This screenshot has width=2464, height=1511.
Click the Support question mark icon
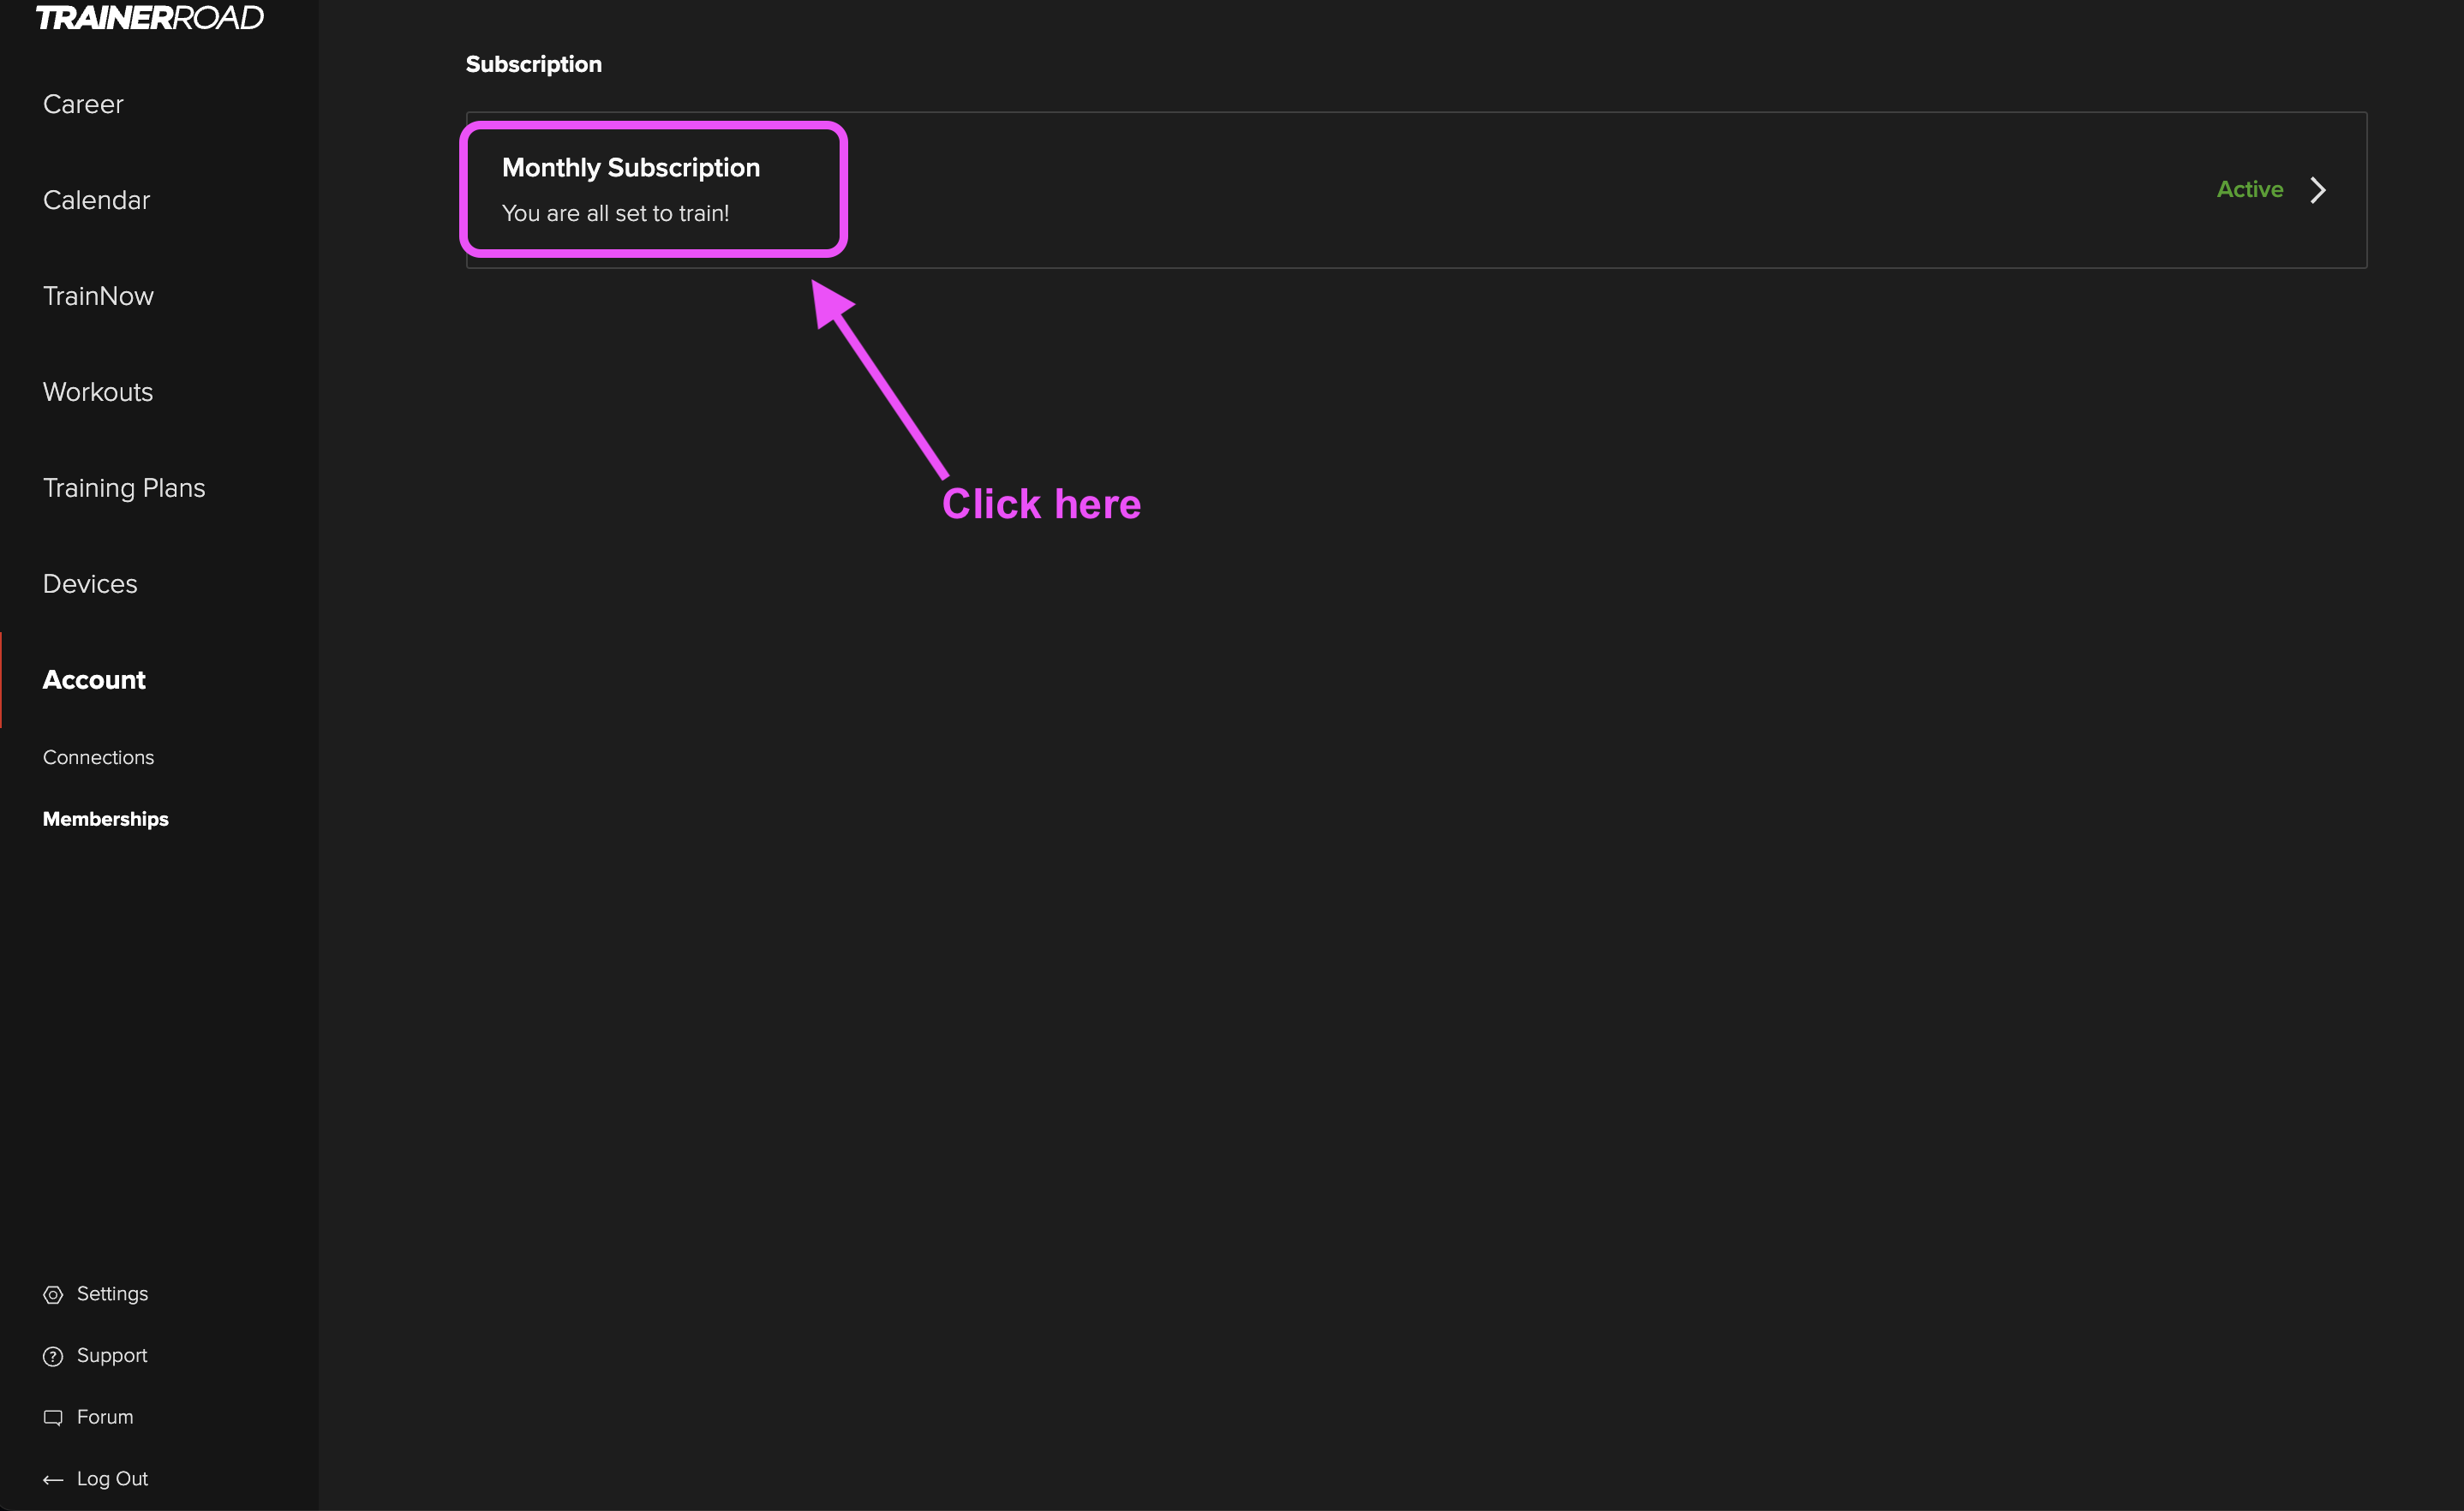pyautogui.click(x=53, y=1356)
